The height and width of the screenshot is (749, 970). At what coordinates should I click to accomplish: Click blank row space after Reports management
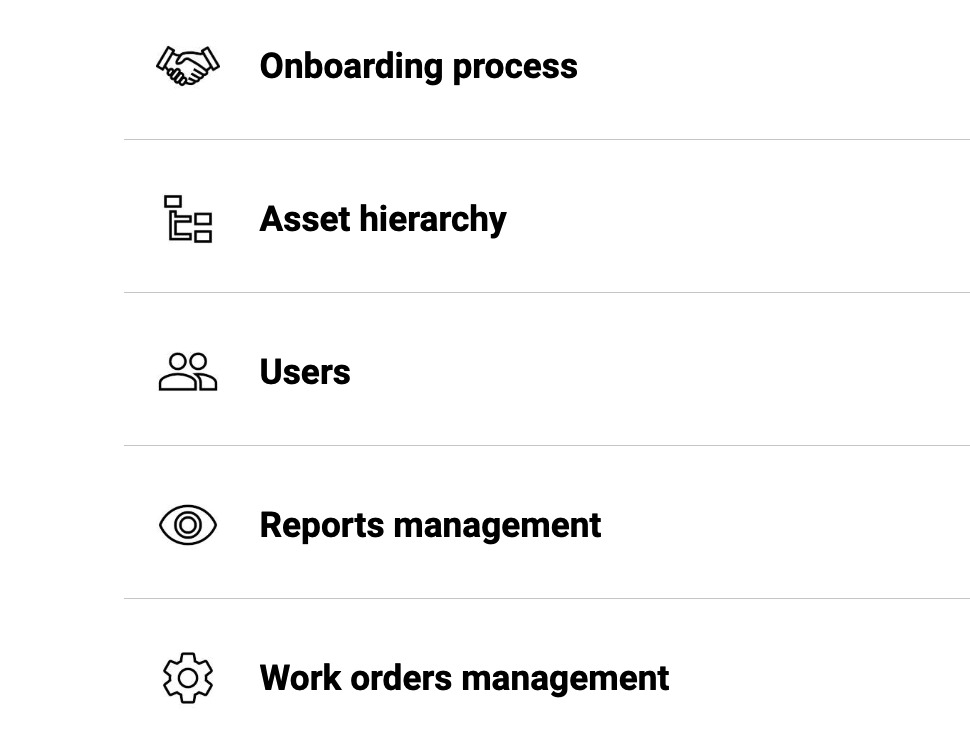click(790, 525)
